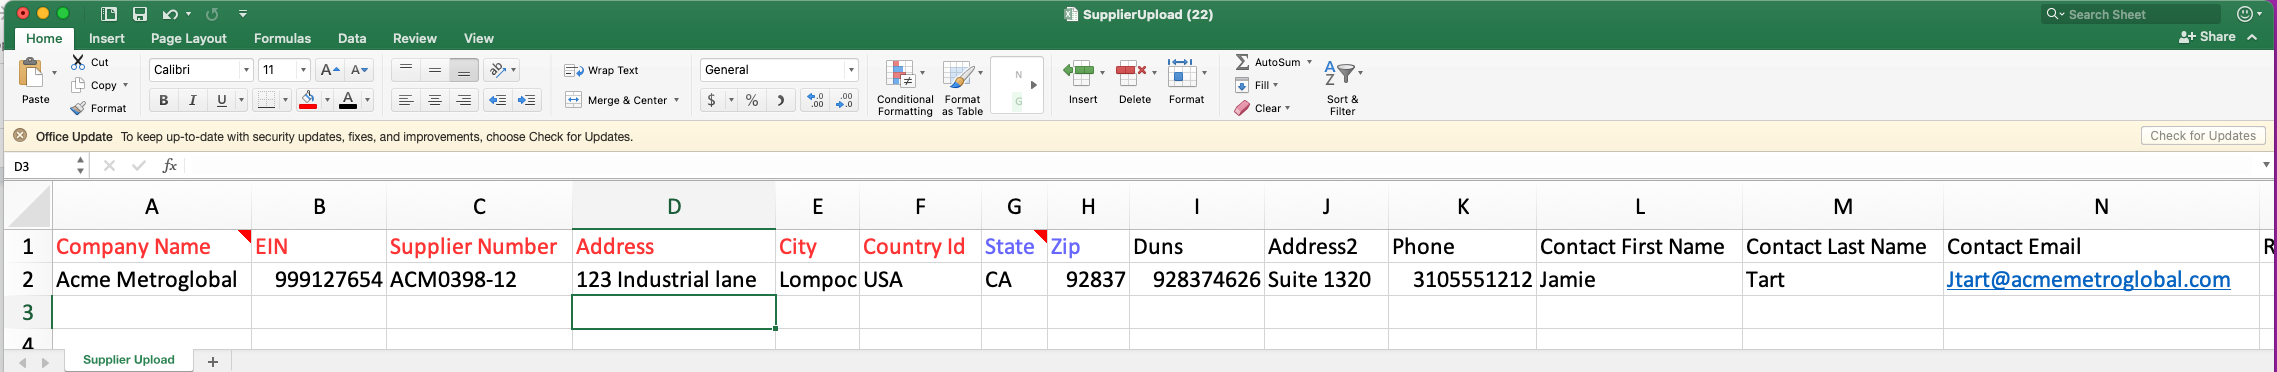2277x372 pixels.
Task: Decrease indent icon
Action: click(497, 100)
